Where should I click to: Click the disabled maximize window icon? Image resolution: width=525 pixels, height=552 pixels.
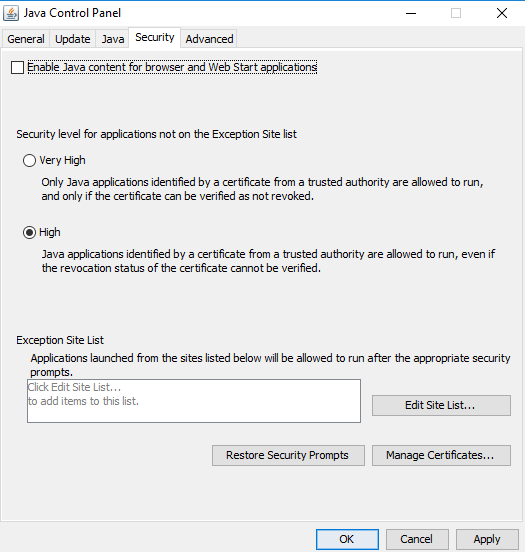[456, 13]
